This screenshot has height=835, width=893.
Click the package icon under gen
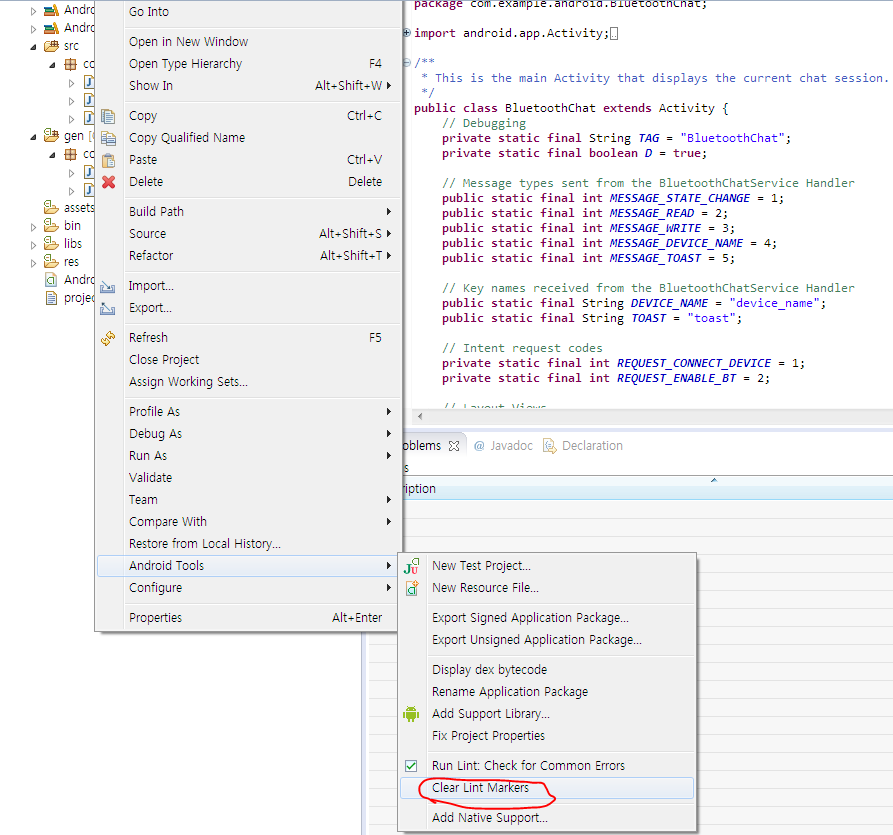click(71, 154)
